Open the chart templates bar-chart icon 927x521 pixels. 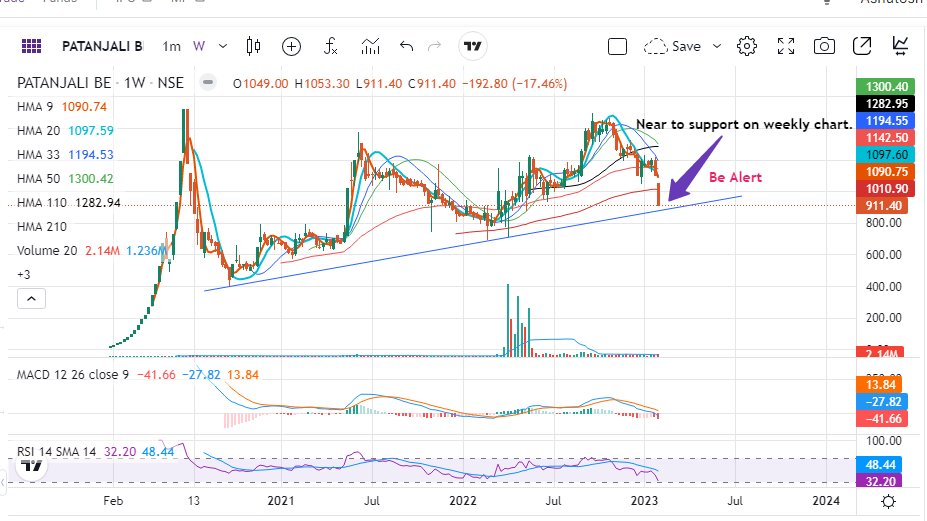[370, 46]
